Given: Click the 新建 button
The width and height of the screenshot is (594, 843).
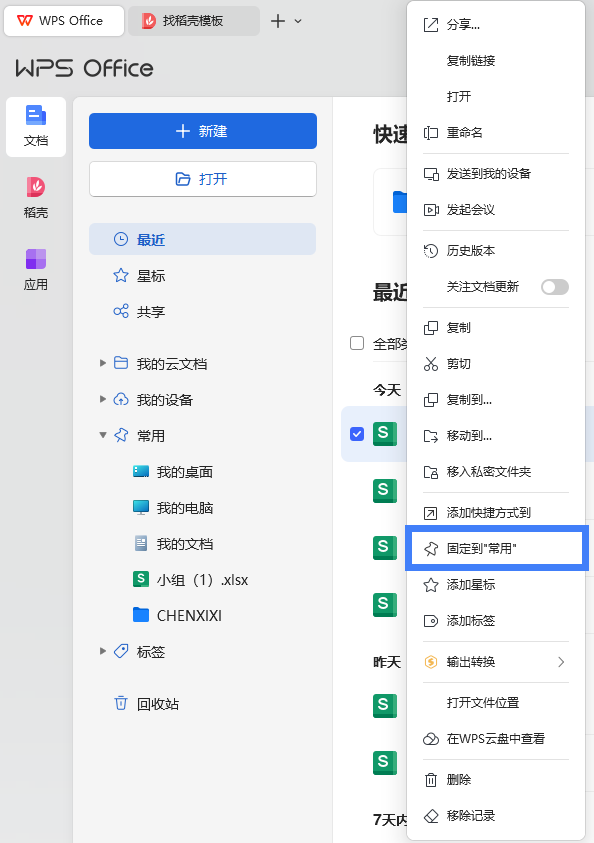Looking at the screenshot, I should pyautogui.click(x=203, y=131).
